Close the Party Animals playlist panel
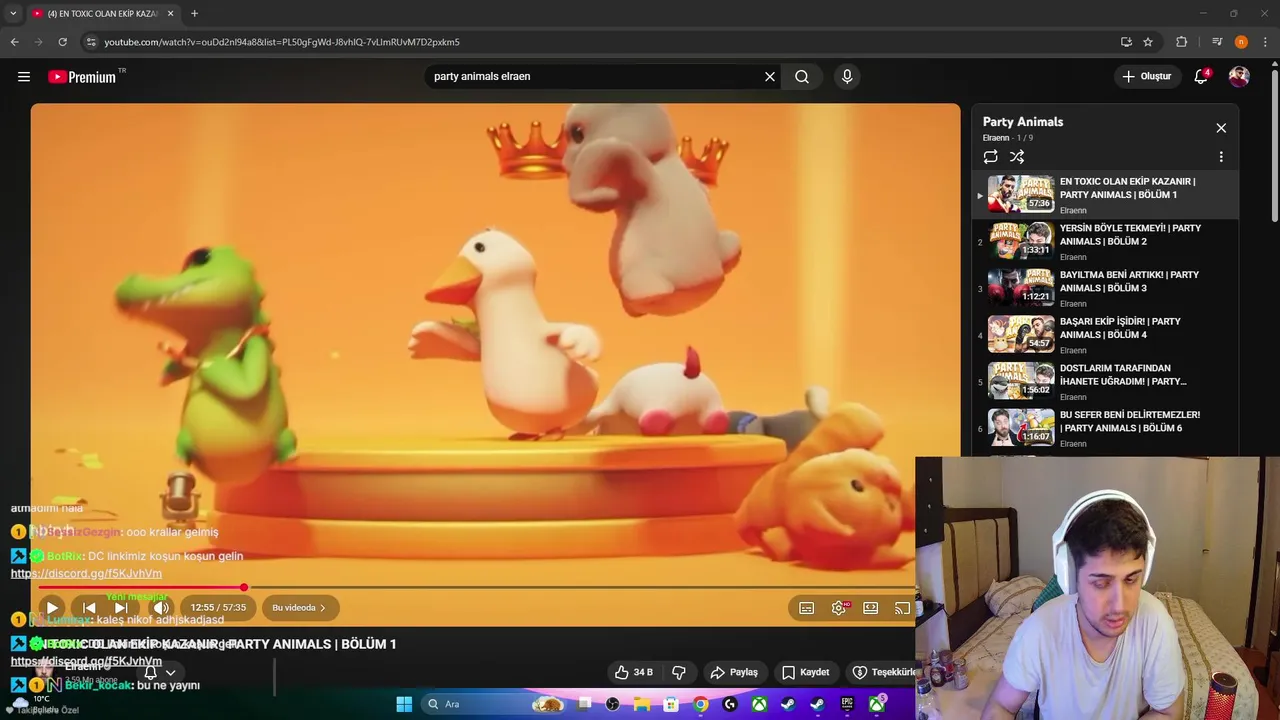Image resolution: width=1280 pixels, height=720 pixels. [x=1221, y=128]
